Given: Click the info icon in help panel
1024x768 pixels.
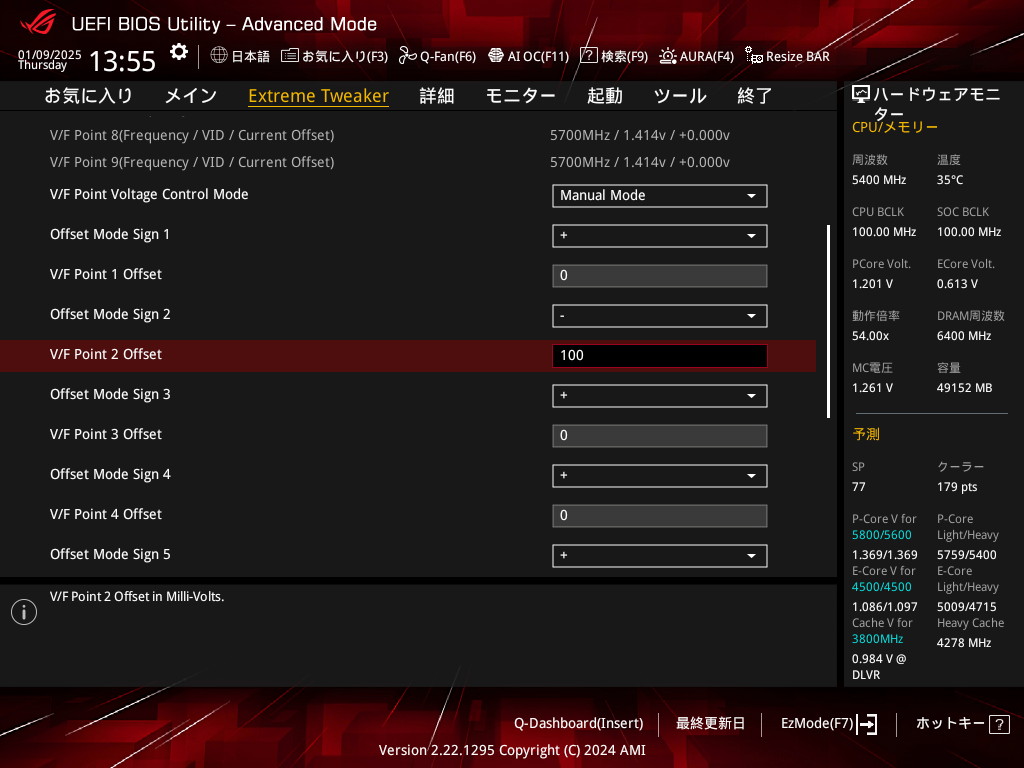Looking at the screenshot, I should (24, 612).
